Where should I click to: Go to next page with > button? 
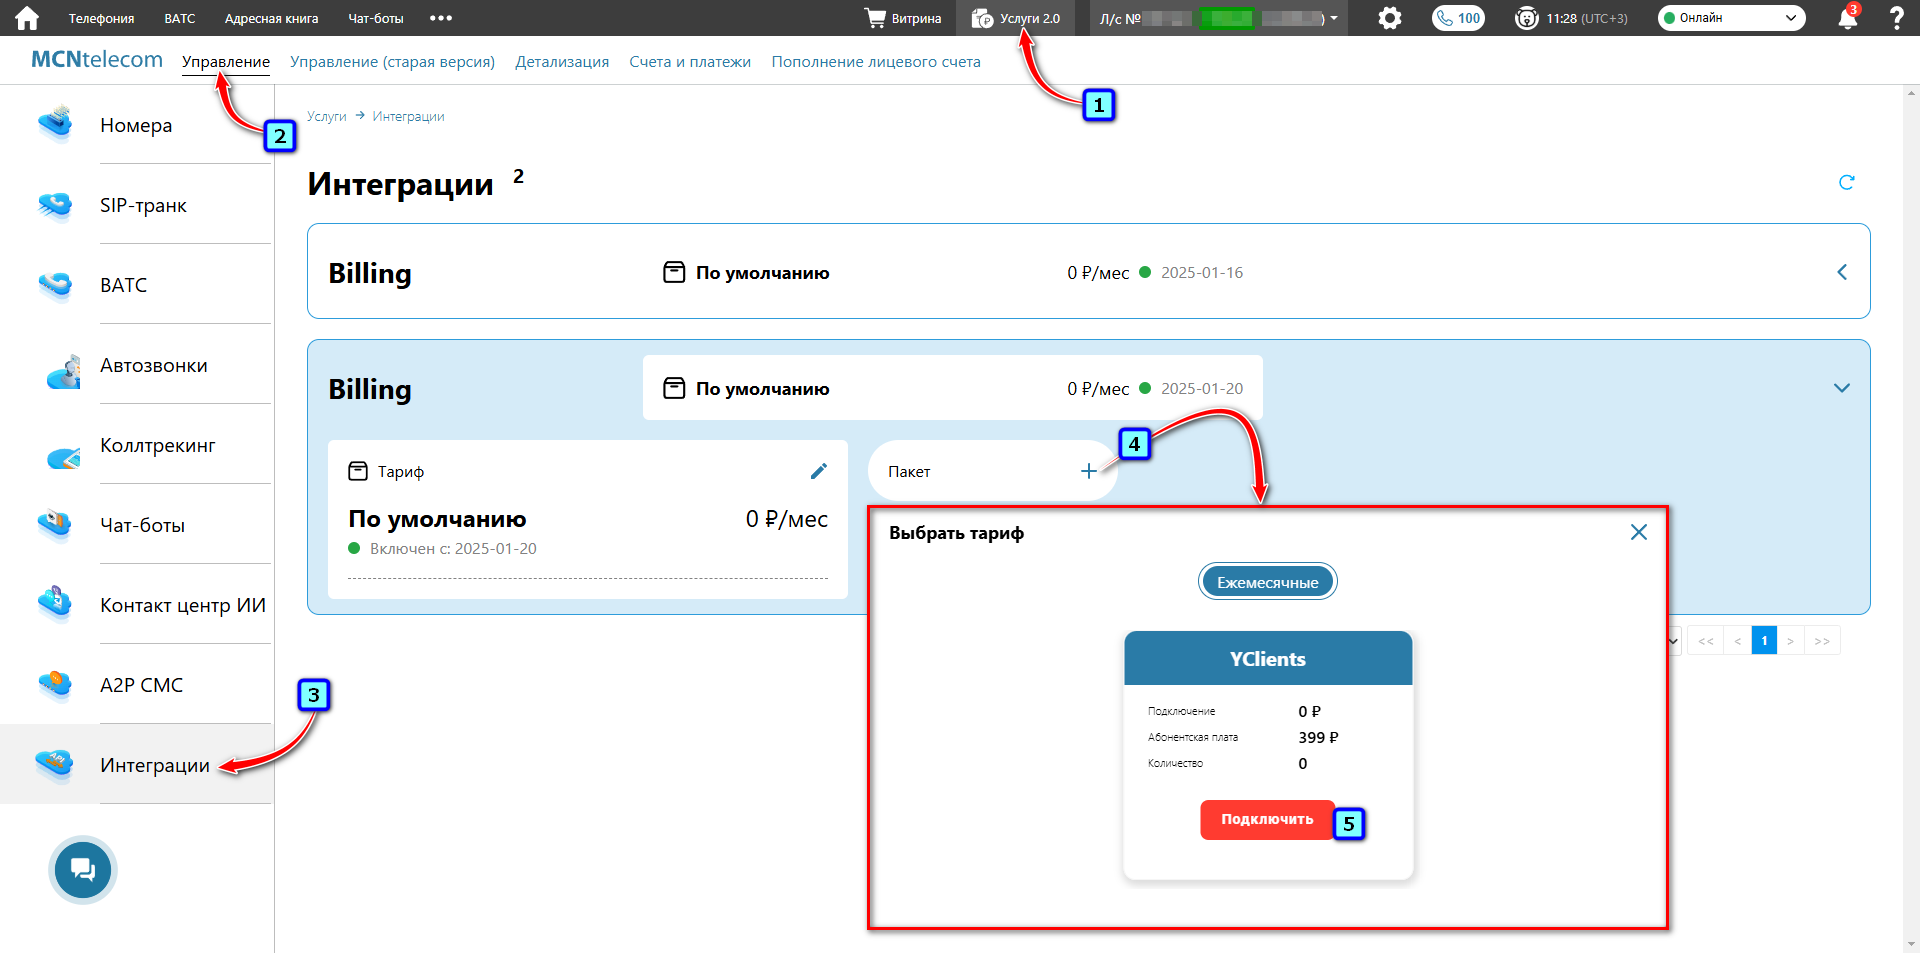(1790, 641)
